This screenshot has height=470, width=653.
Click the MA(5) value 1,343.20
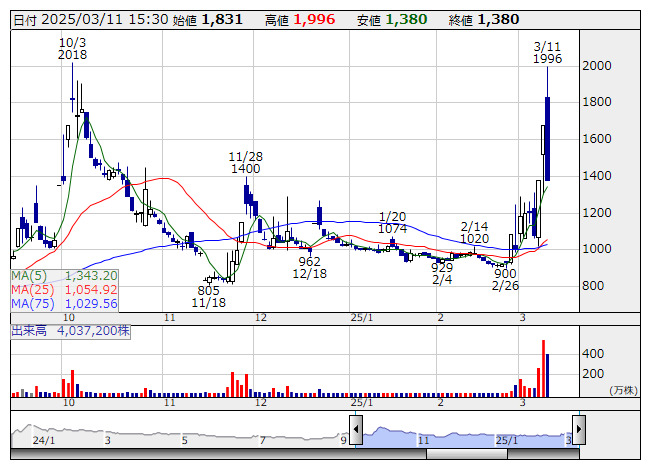pyautogui.click(x=91, y=276)
